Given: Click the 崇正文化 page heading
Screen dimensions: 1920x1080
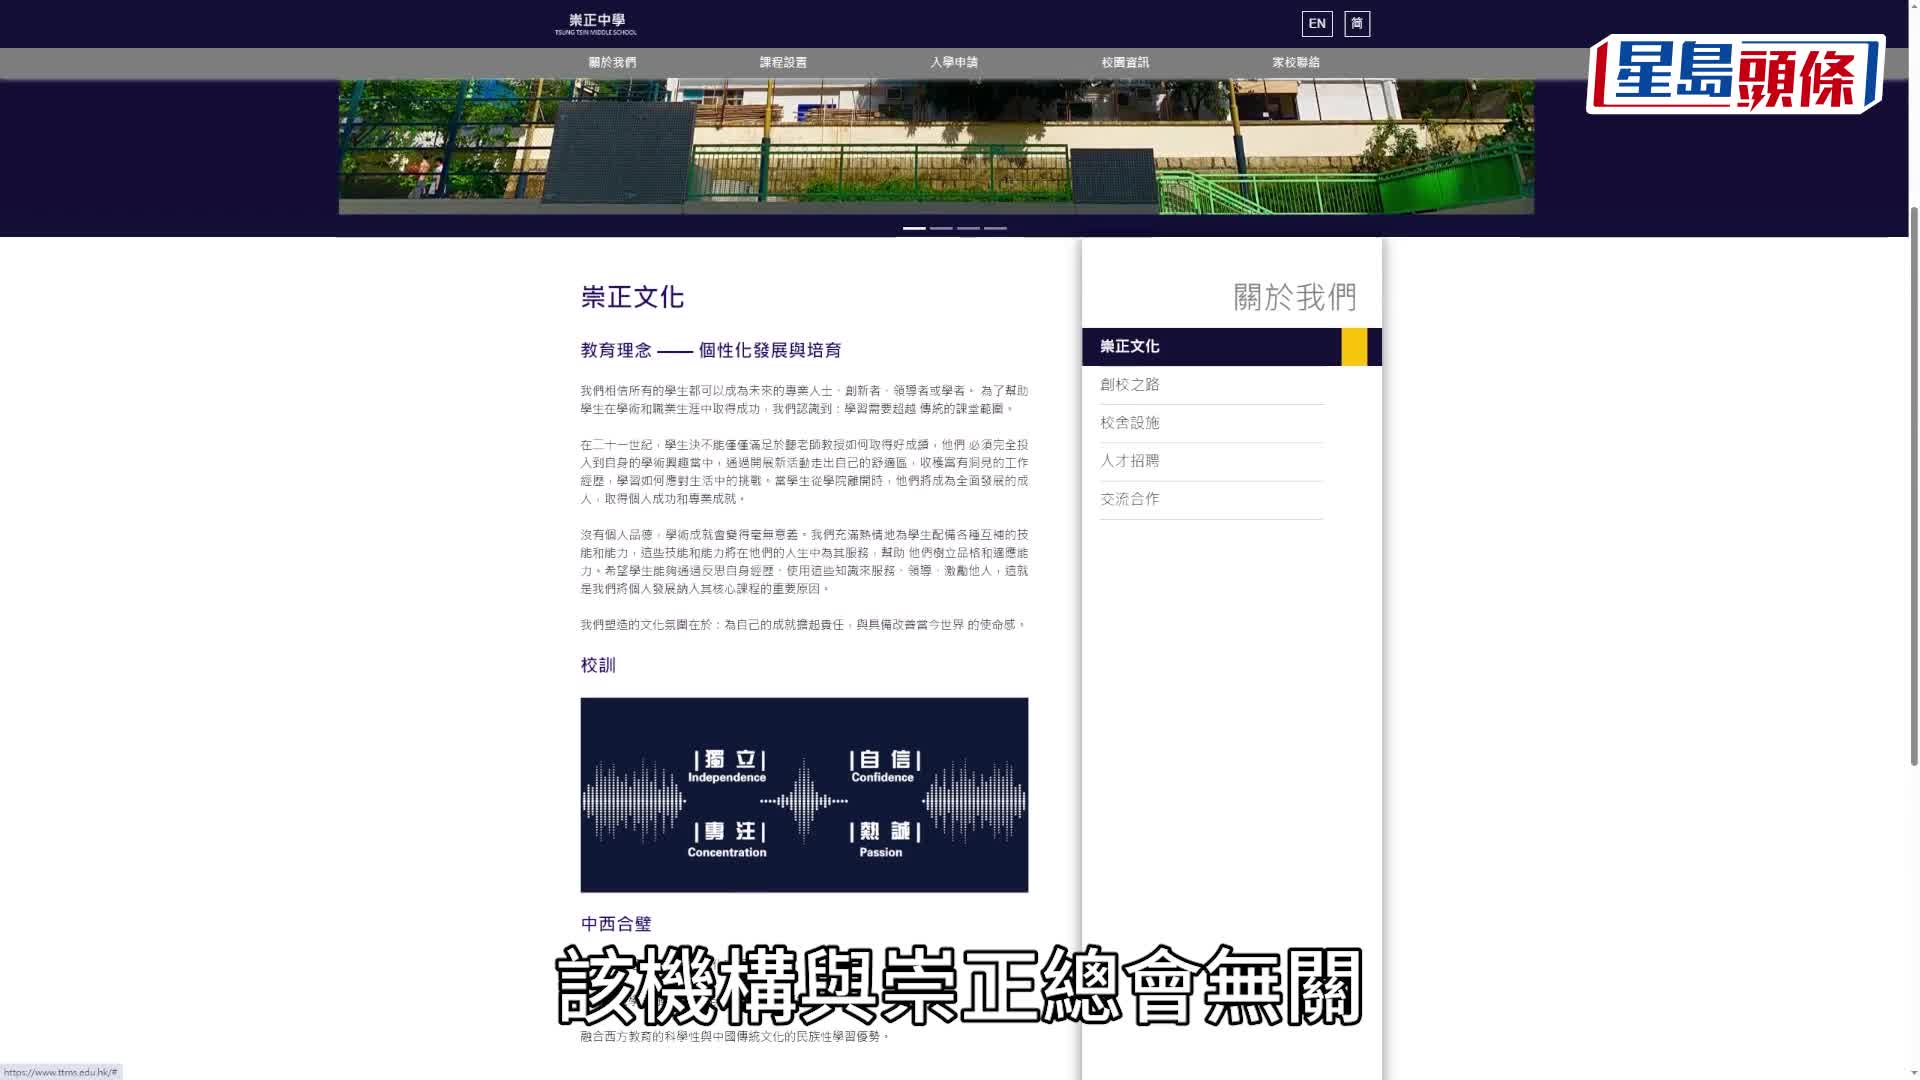Looking at the screenshot, I should pyautogui.click(x=632, y=297).
